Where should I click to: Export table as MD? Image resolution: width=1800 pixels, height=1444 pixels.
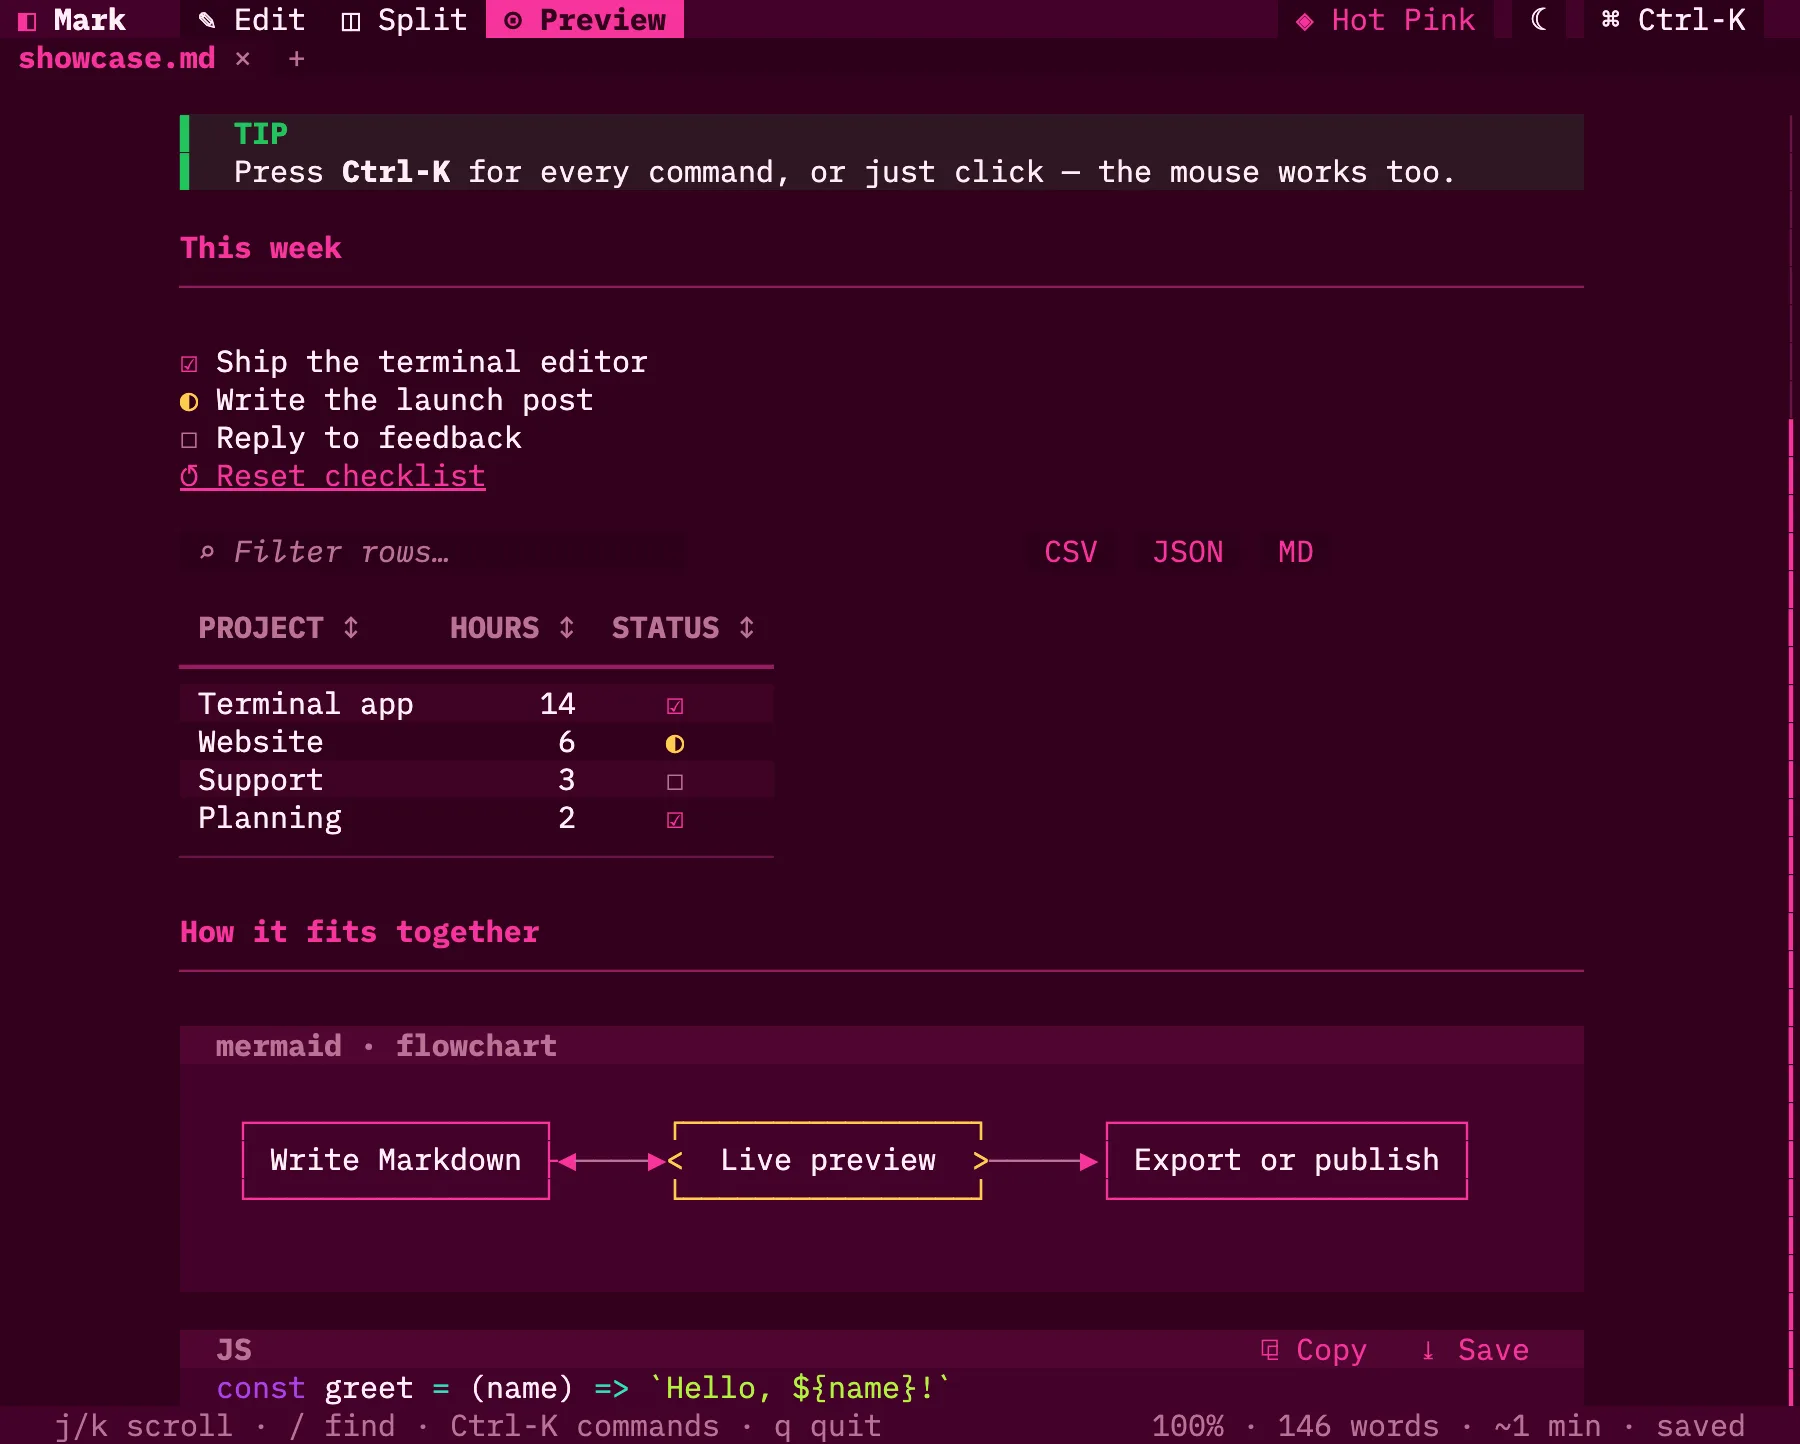[1296, 552]
